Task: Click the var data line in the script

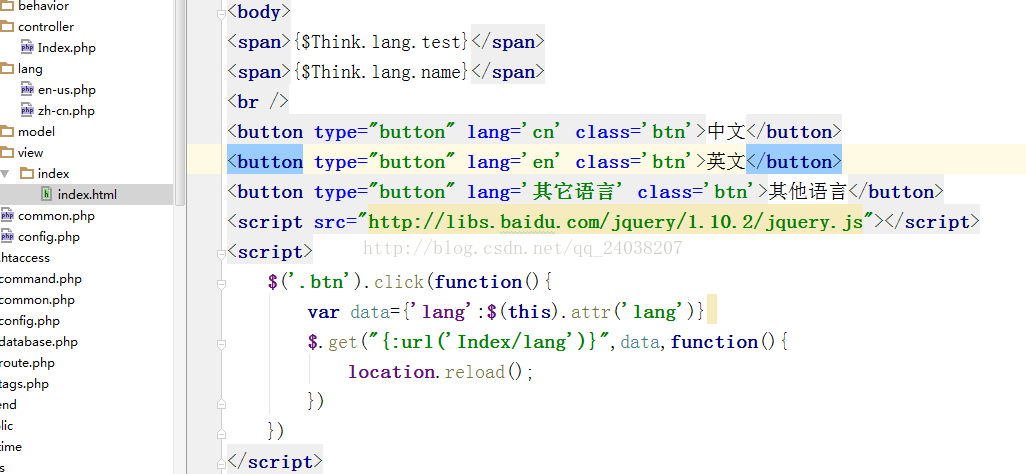Action: pos(506,312)
